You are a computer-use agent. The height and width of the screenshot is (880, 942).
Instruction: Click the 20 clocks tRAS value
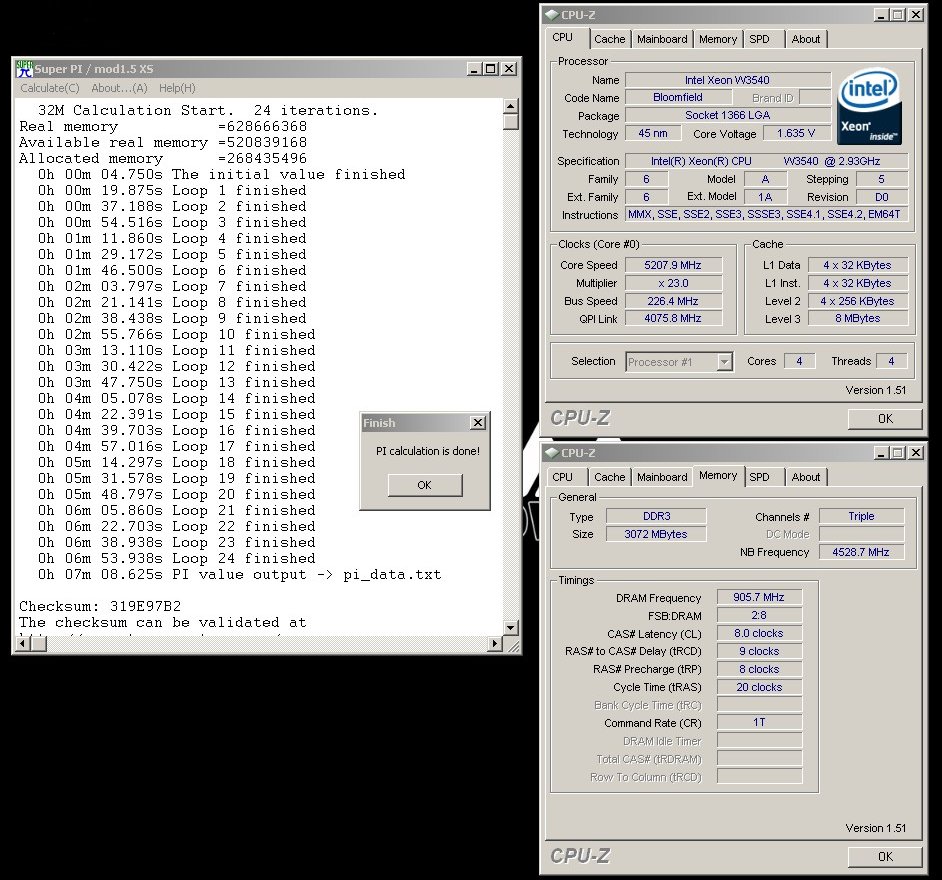pyautogui.click(x=759, y=687)
